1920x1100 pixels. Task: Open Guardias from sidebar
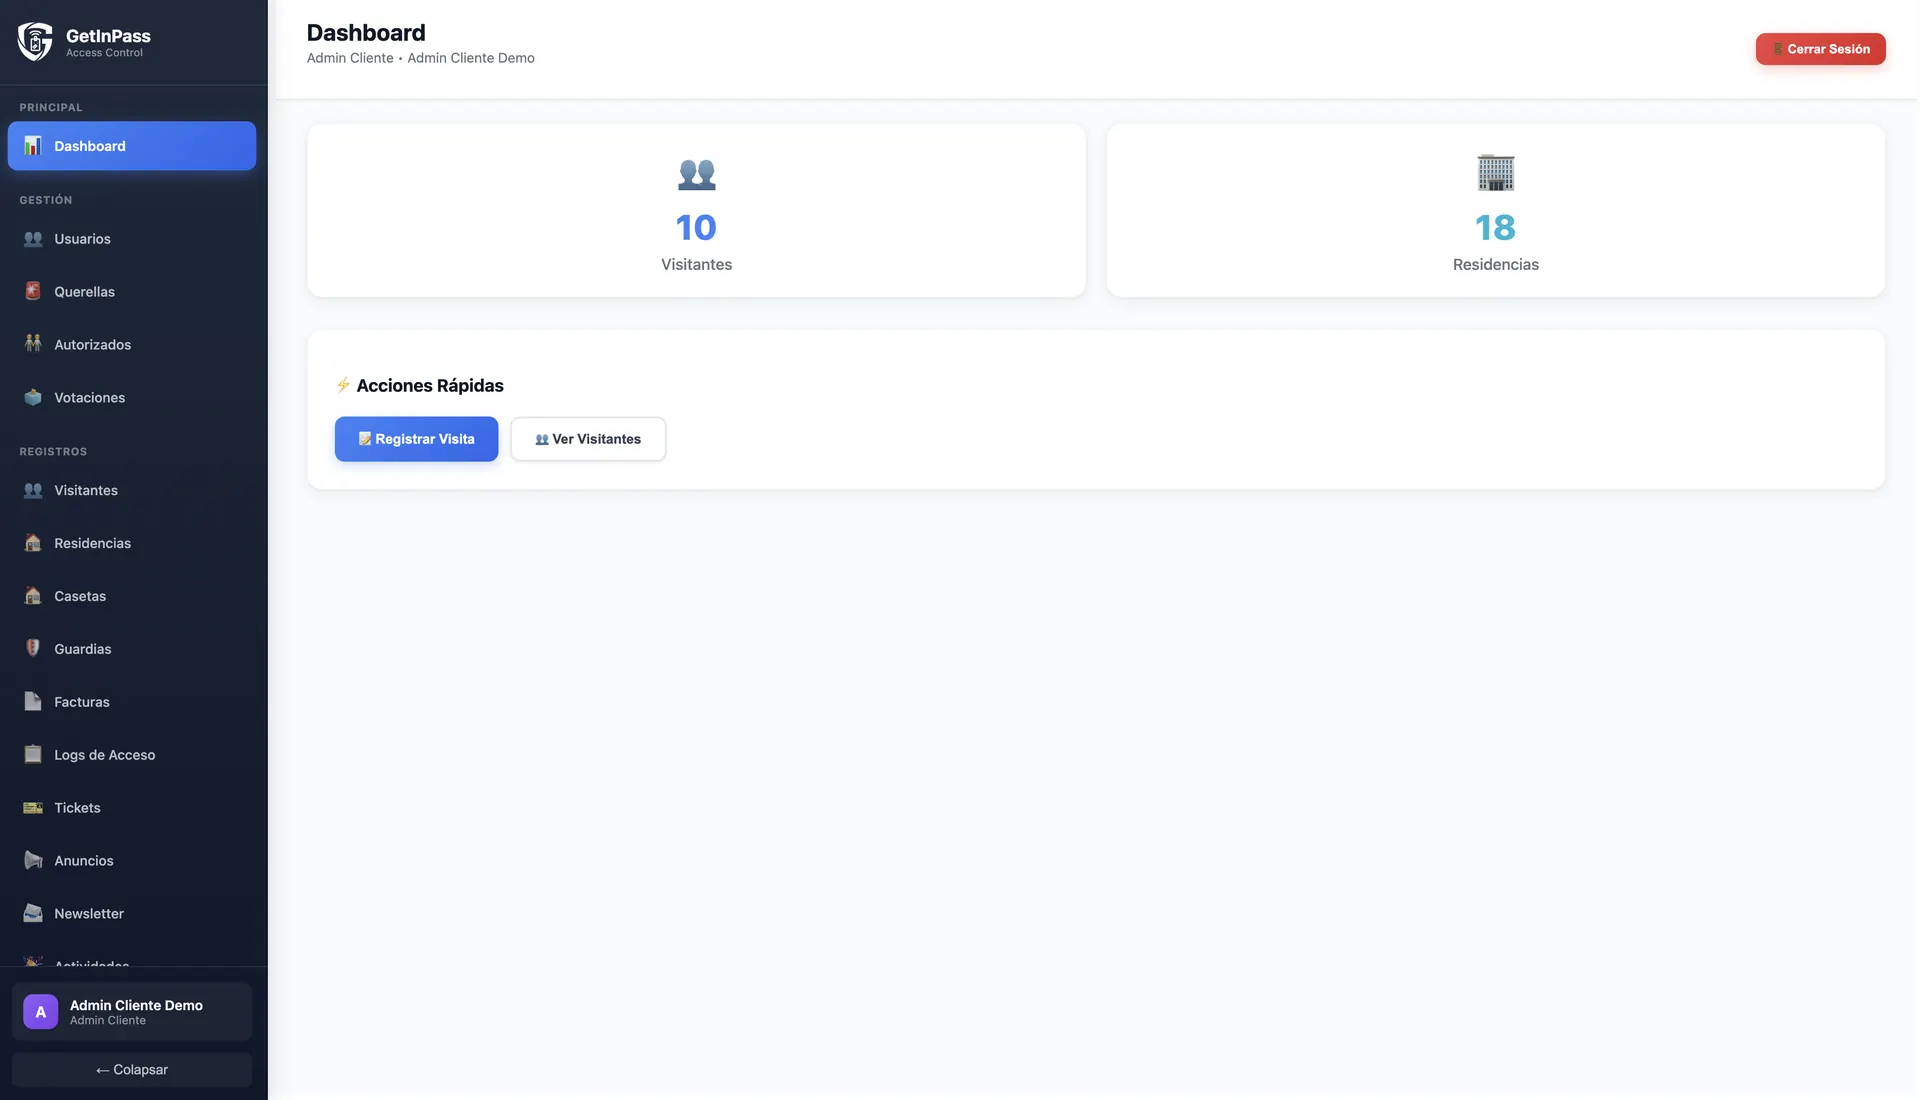click(x=132, y=649)
